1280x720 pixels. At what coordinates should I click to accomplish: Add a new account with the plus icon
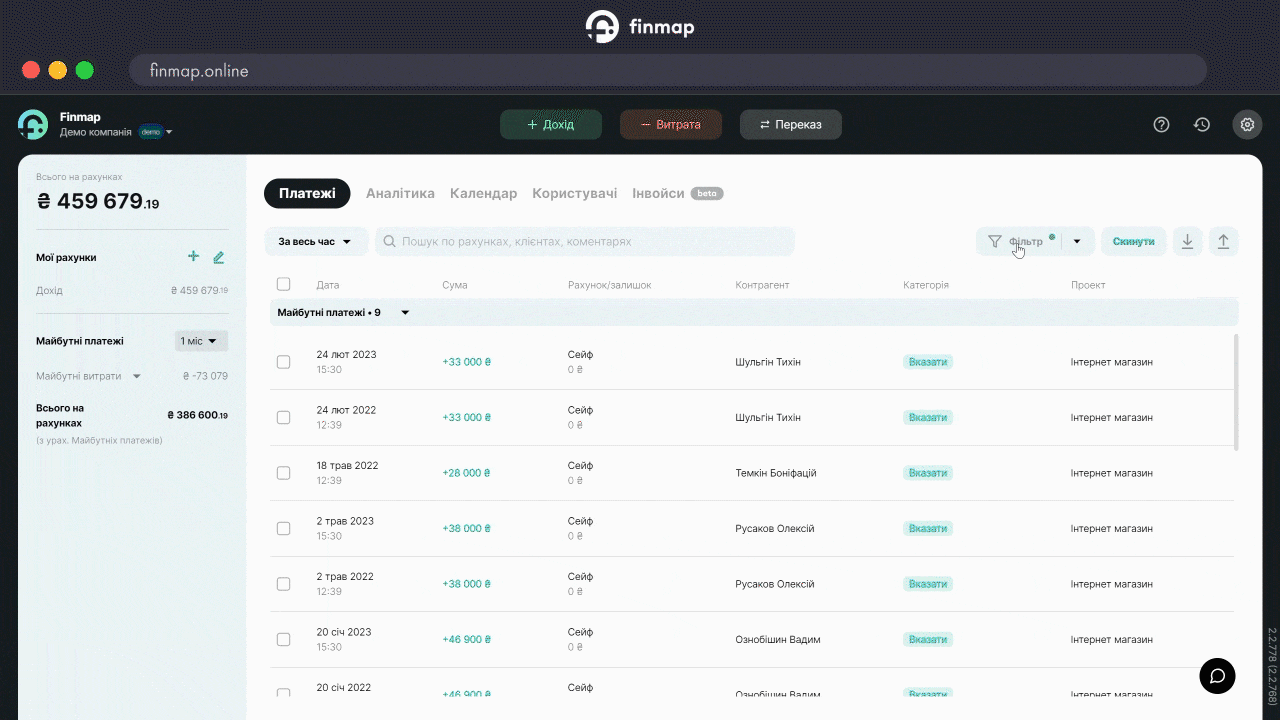coord(194,257)
